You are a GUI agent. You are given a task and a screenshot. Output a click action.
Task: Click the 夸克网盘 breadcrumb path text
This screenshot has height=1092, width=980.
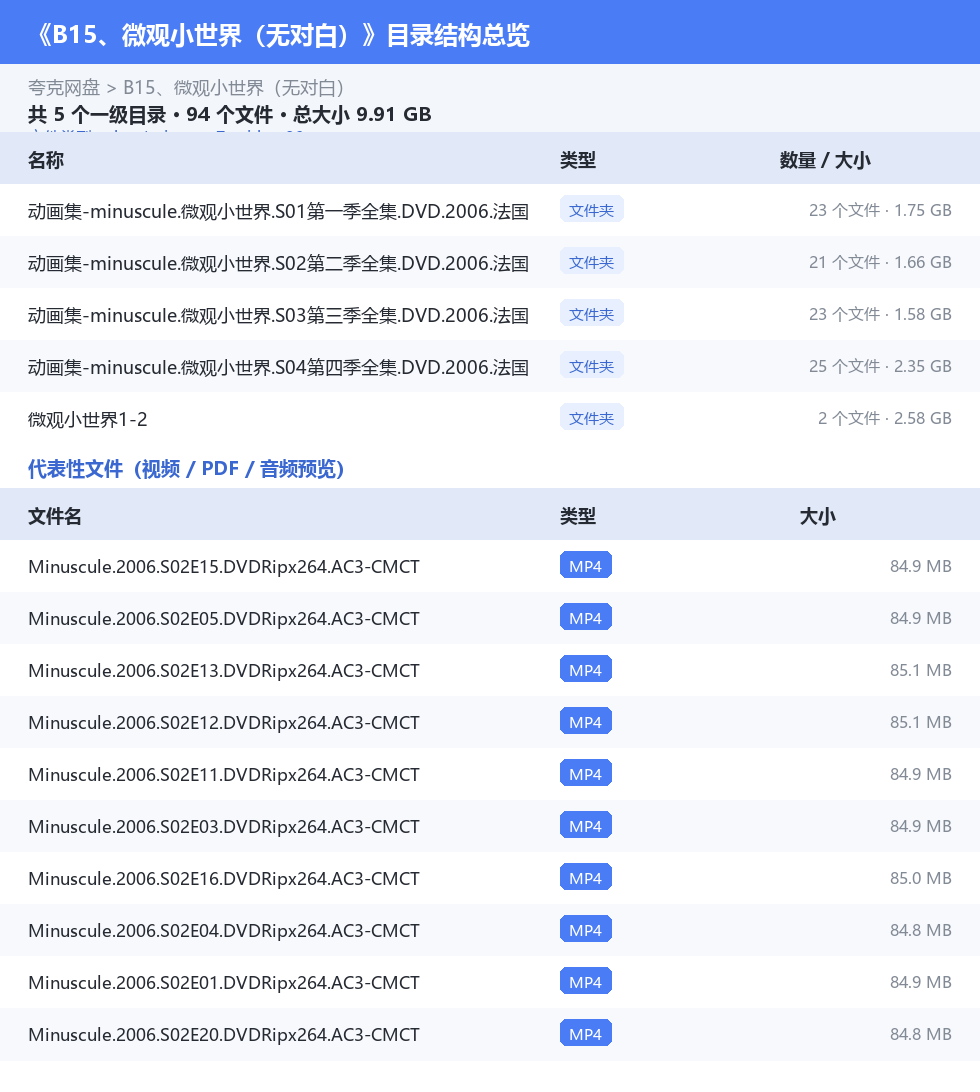pyautogui.click(x=186, y=88)
